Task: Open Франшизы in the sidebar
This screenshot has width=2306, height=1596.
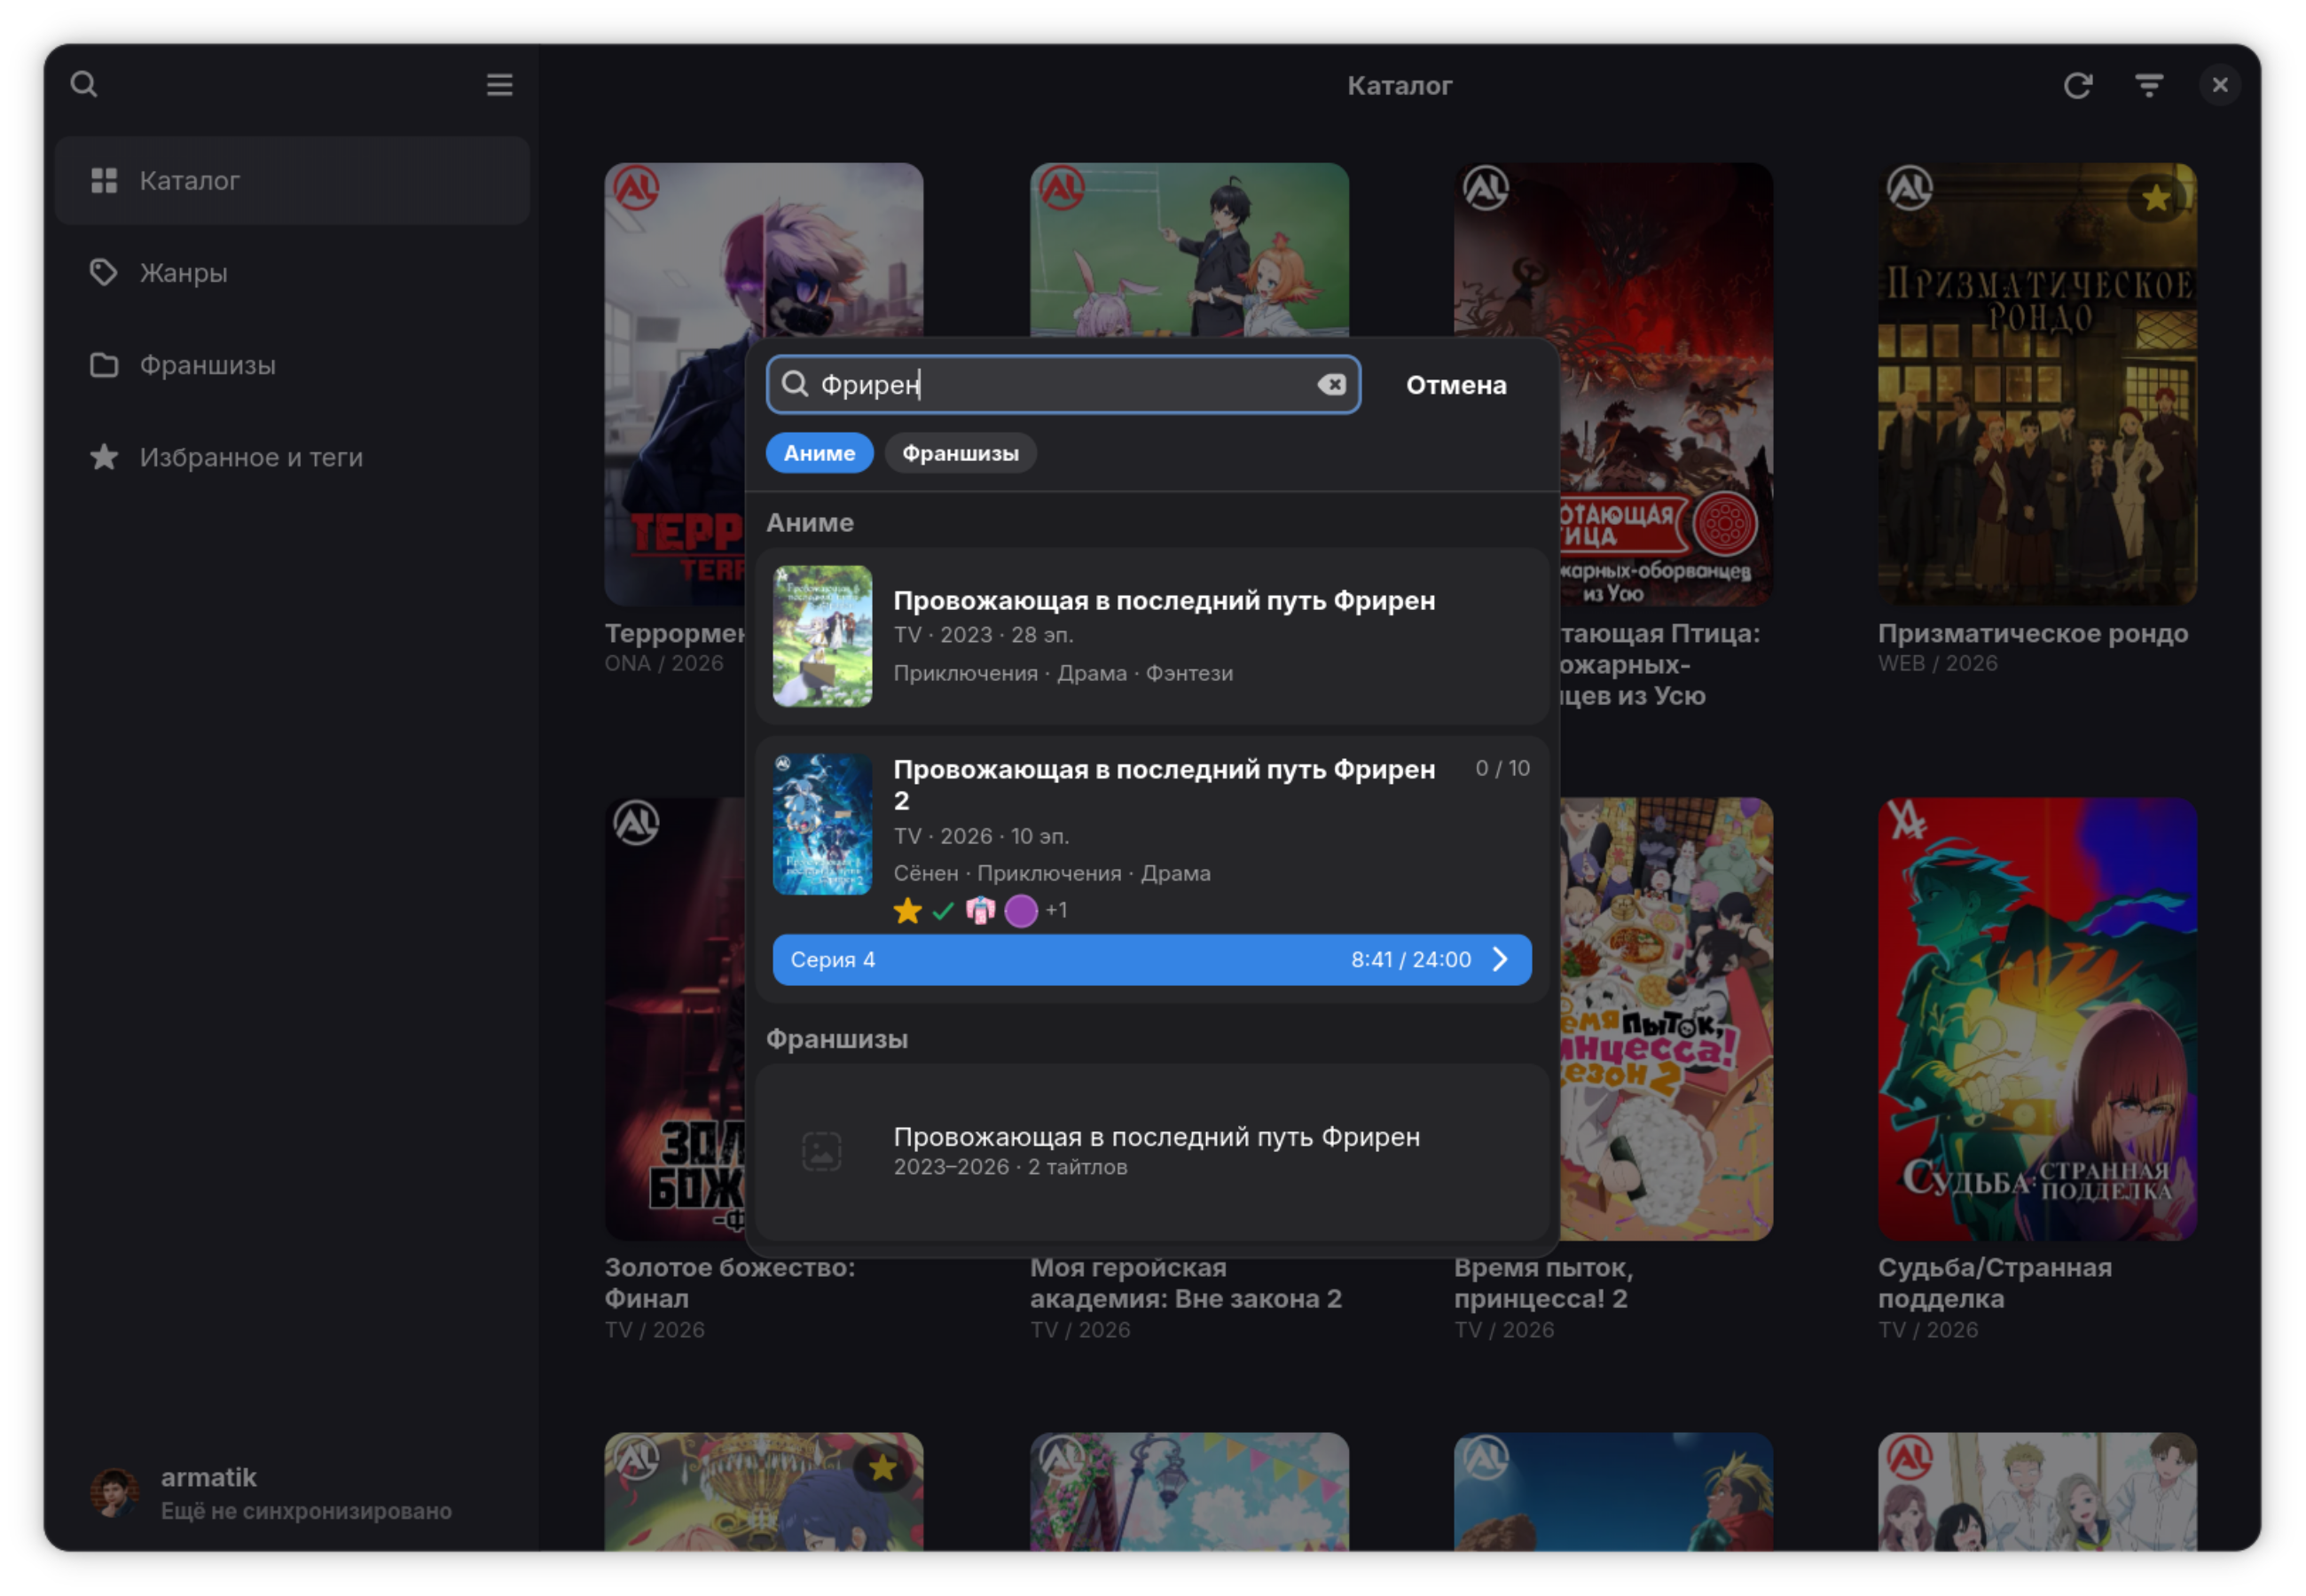Action: tap(292, 365)
